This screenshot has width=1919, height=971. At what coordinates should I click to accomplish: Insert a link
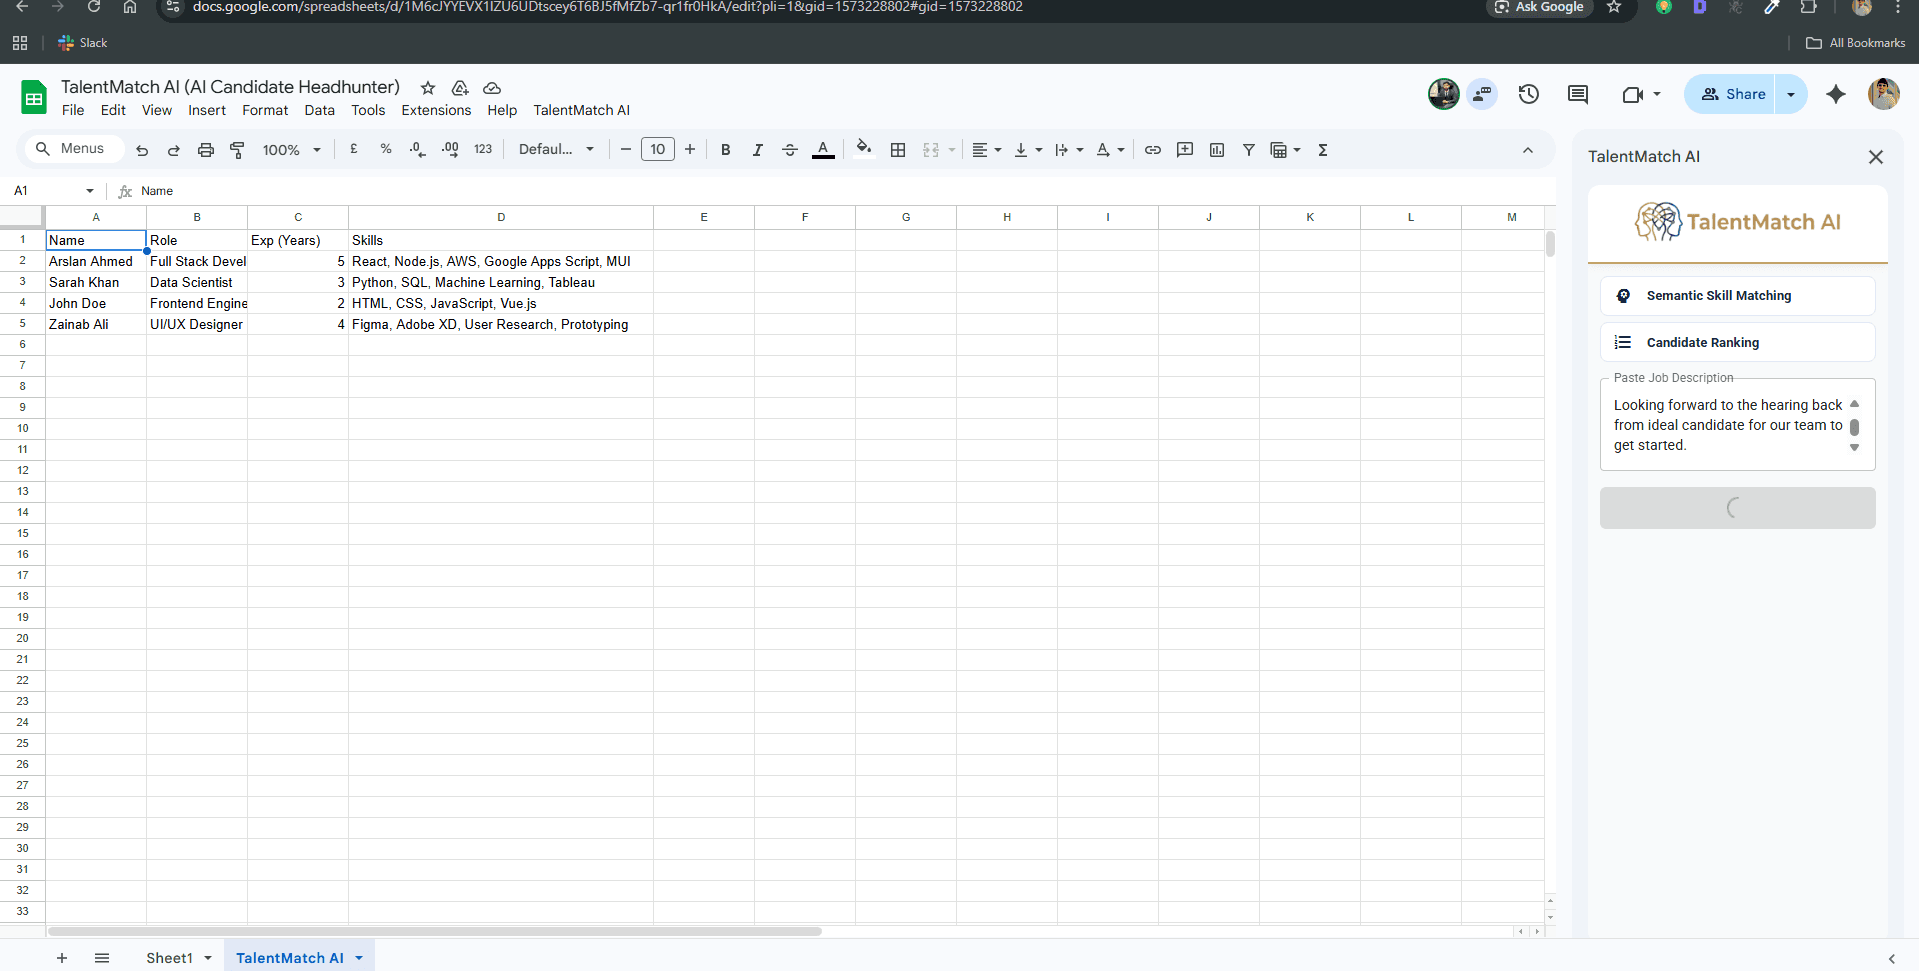(x=1153, y=150)
